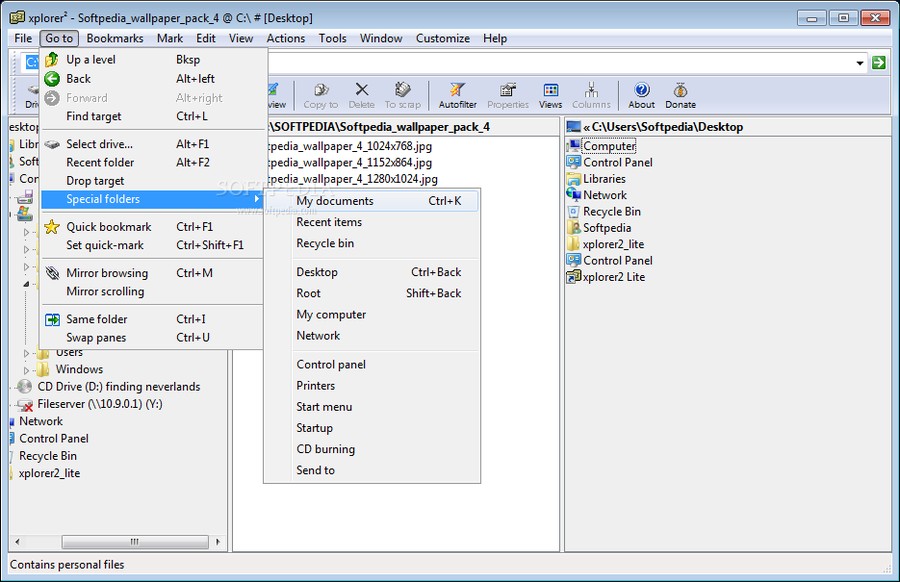Choose Root in the submenu
900x582 pixels.
point(372,293)
